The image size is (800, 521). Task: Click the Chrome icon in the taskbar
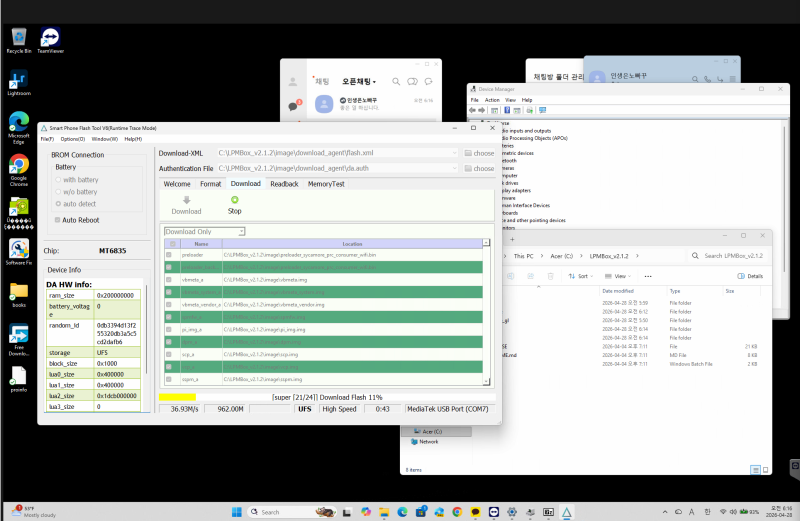coord(457,512)
